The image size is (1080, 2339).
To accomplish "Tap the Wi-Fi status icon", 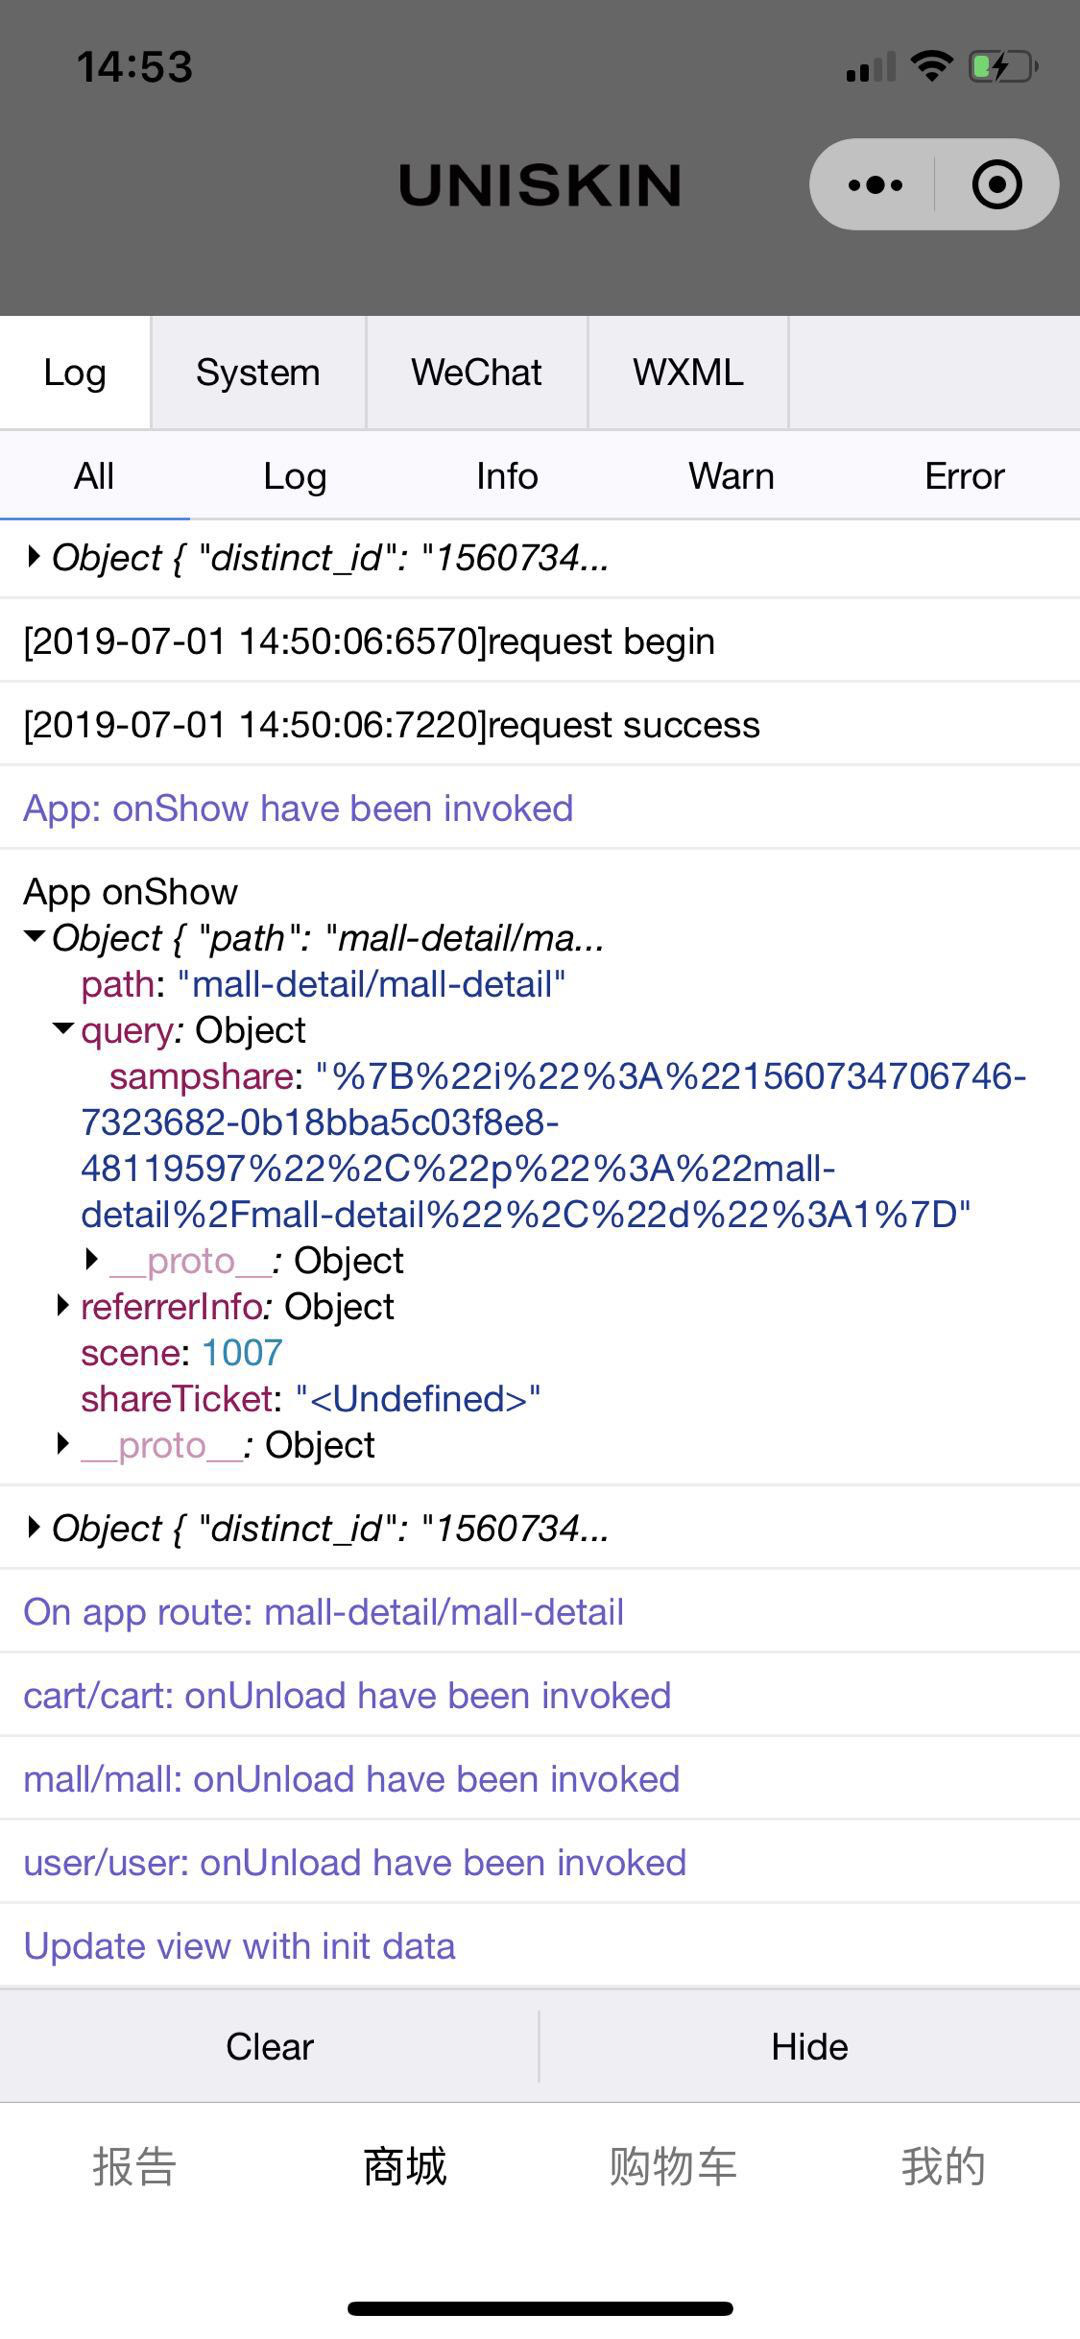I will coord(932,66).
